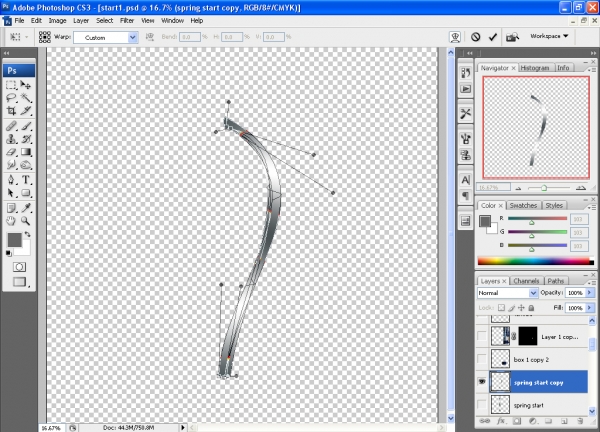
Task: Hide the spring start copy layer
Action: [482, 381]
